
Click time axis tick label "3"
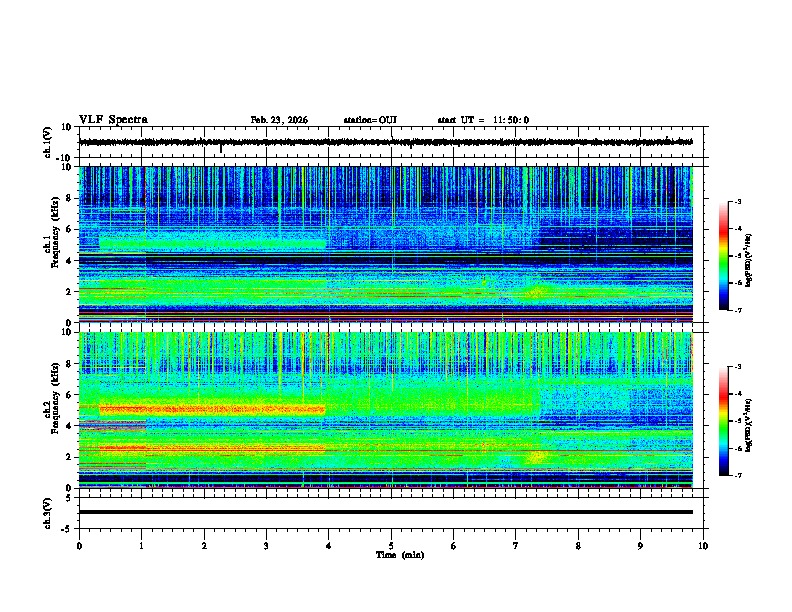coord(266,546)
